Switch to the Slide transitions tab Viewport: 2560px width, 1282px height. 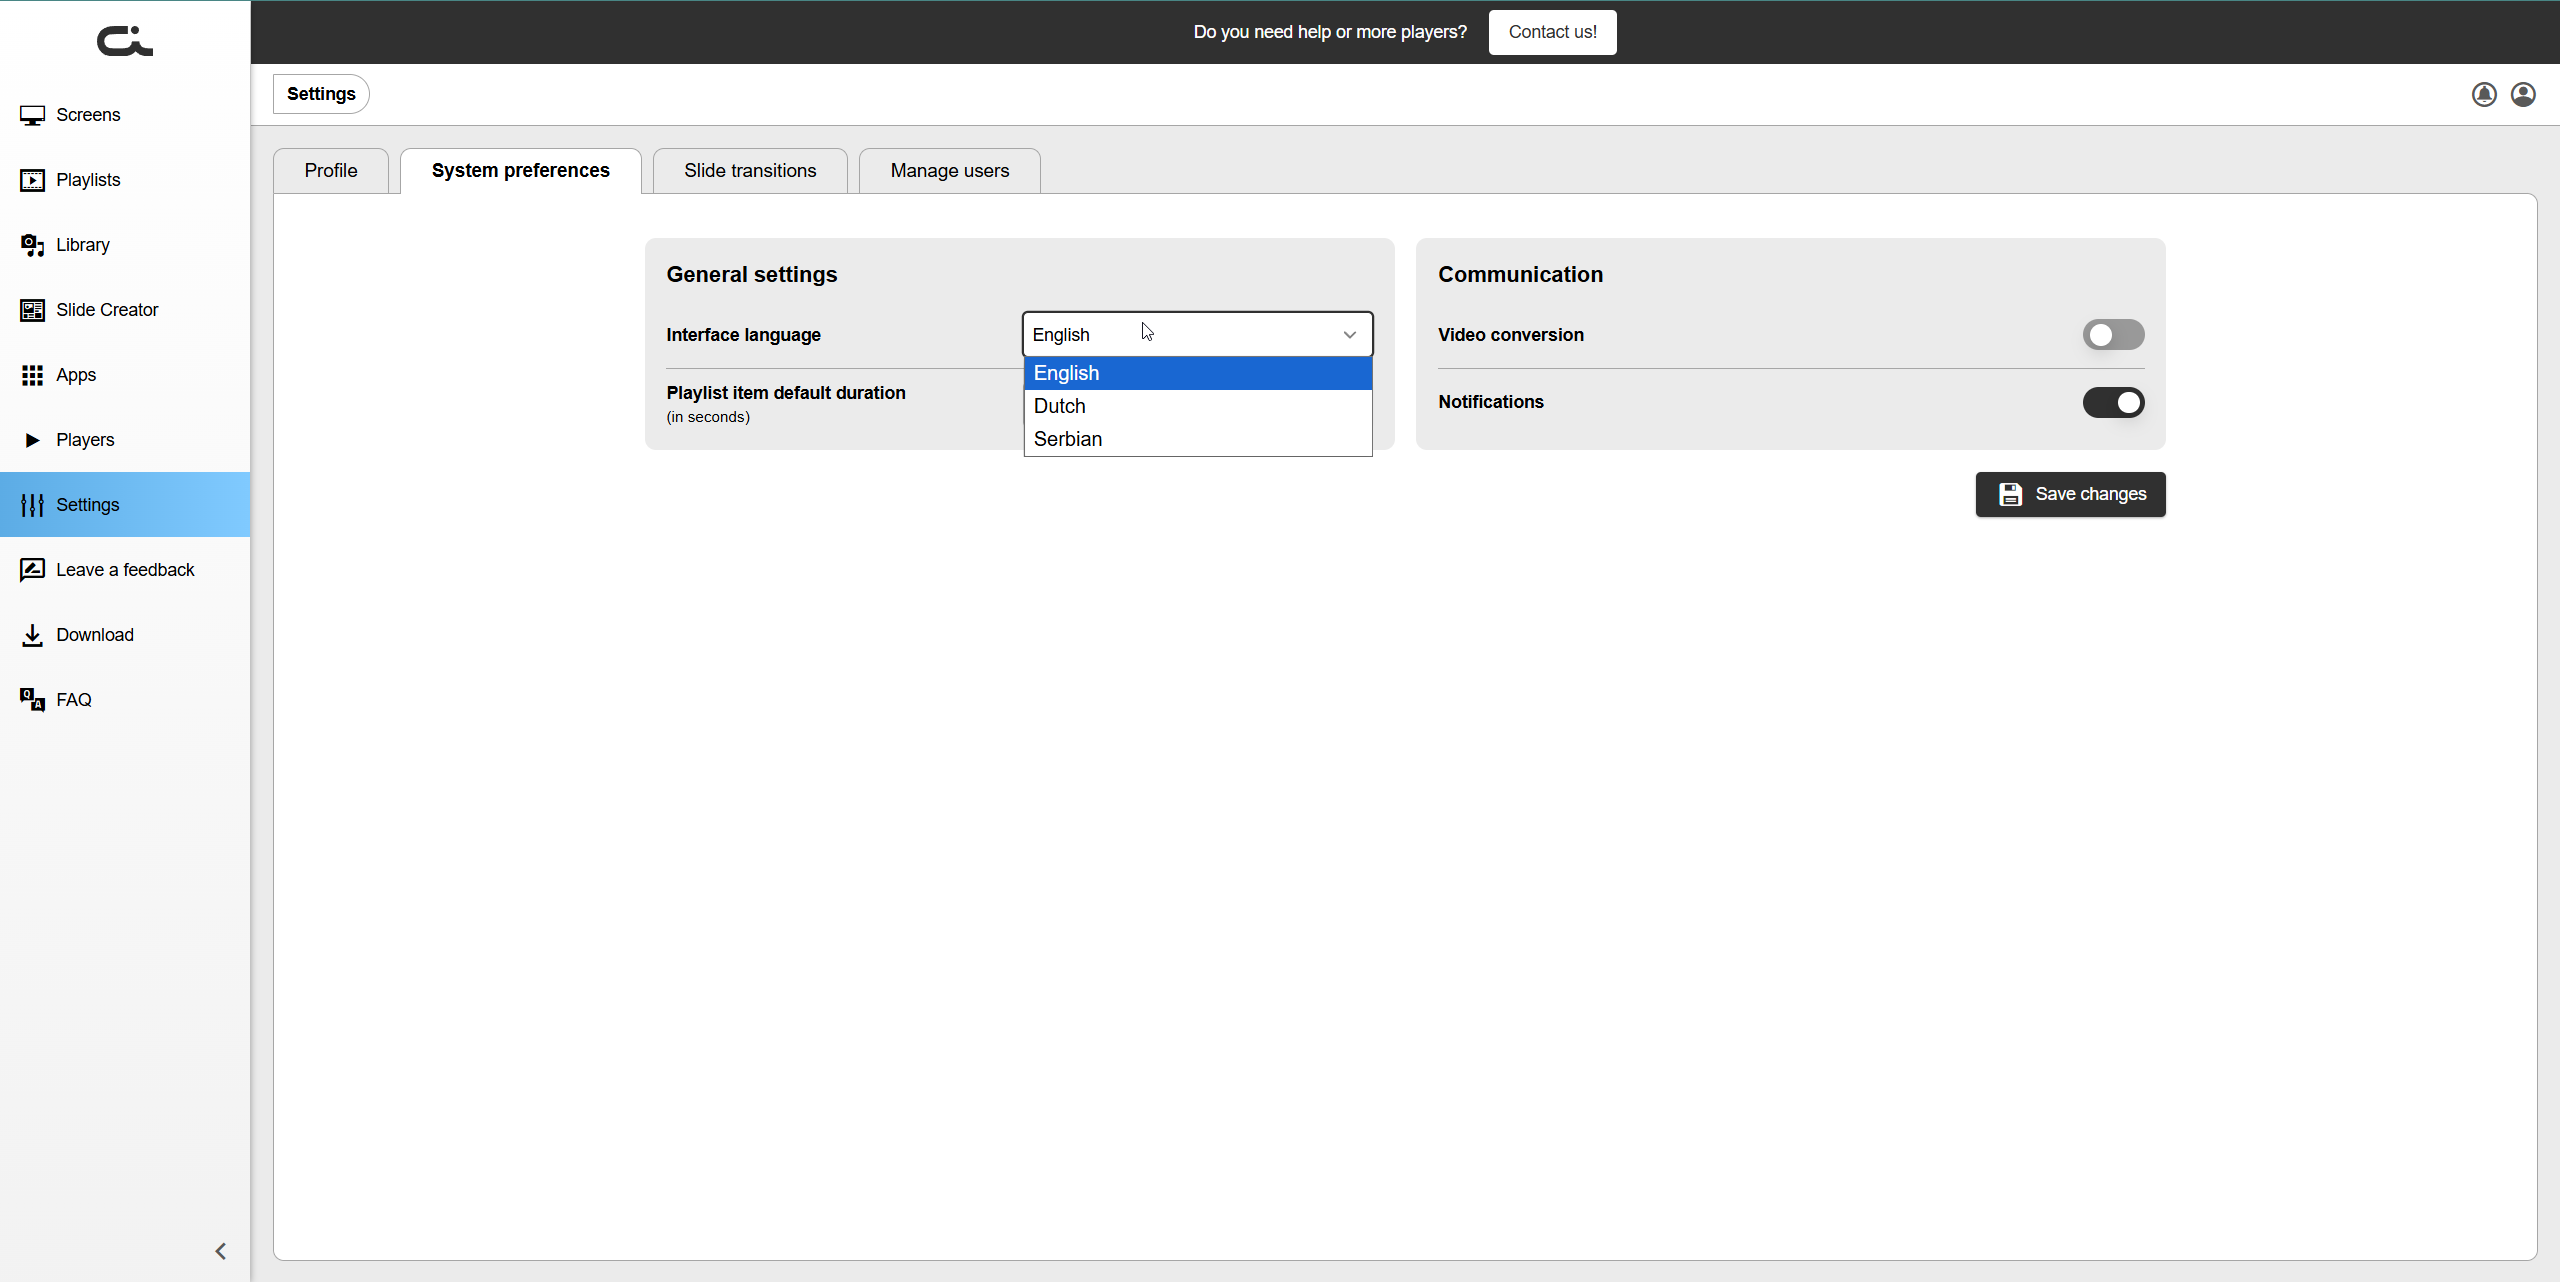click(x=750, y=171)
